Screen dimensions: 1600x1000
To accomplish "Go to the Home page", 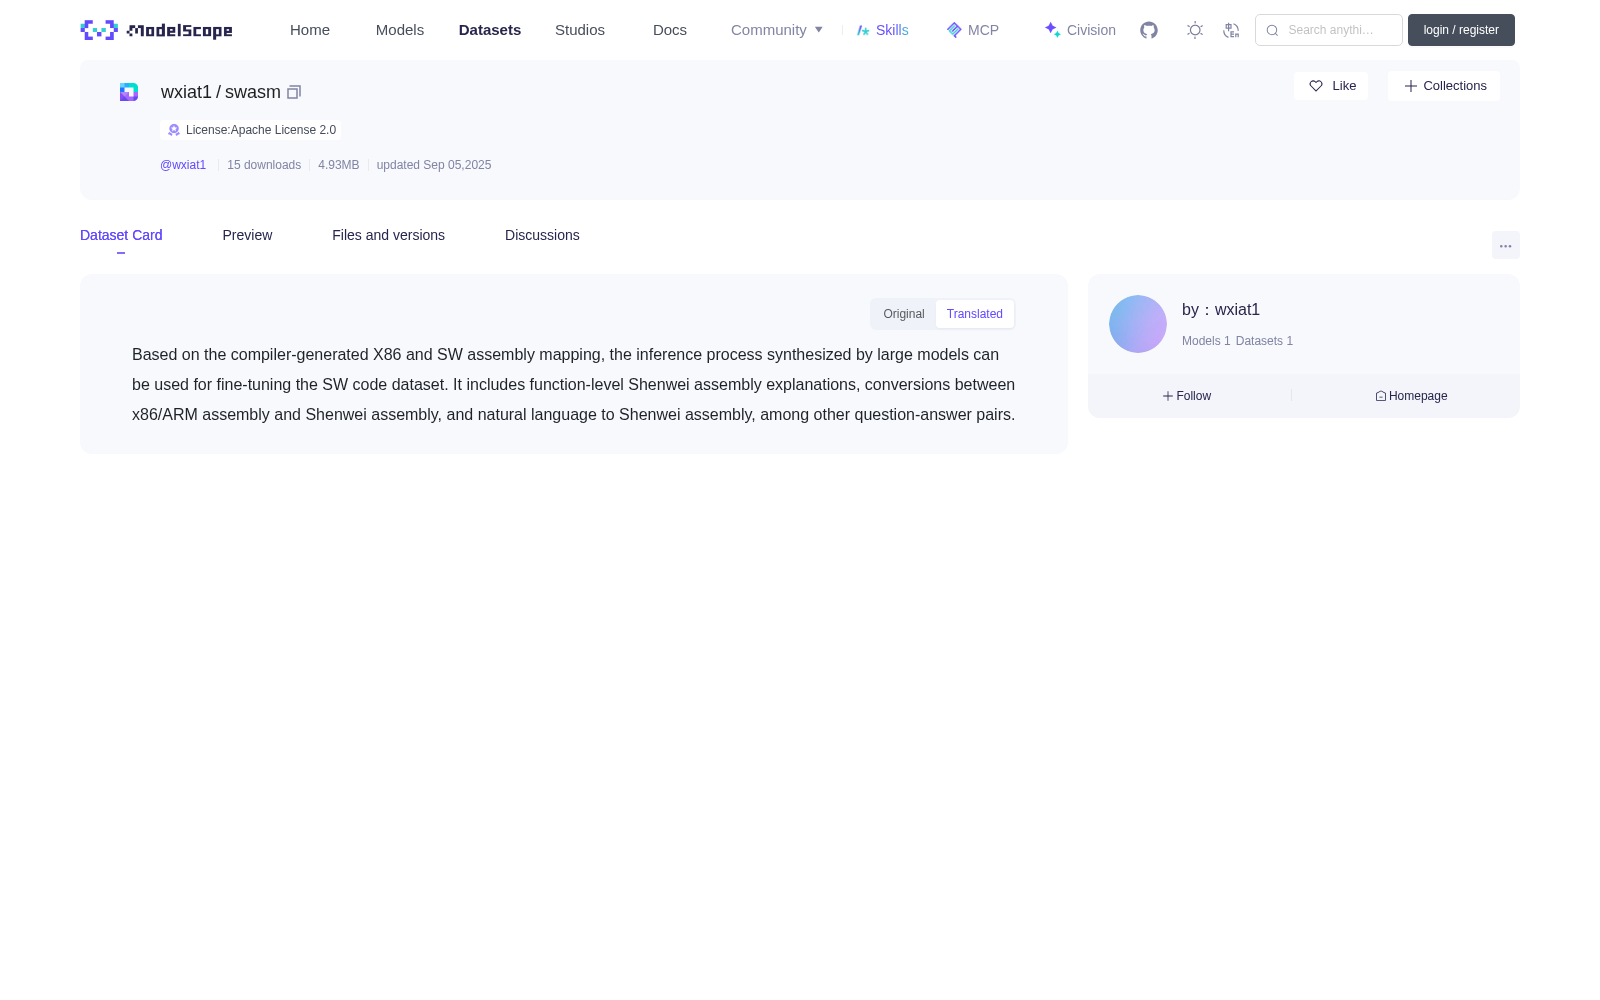I will 310,30.
